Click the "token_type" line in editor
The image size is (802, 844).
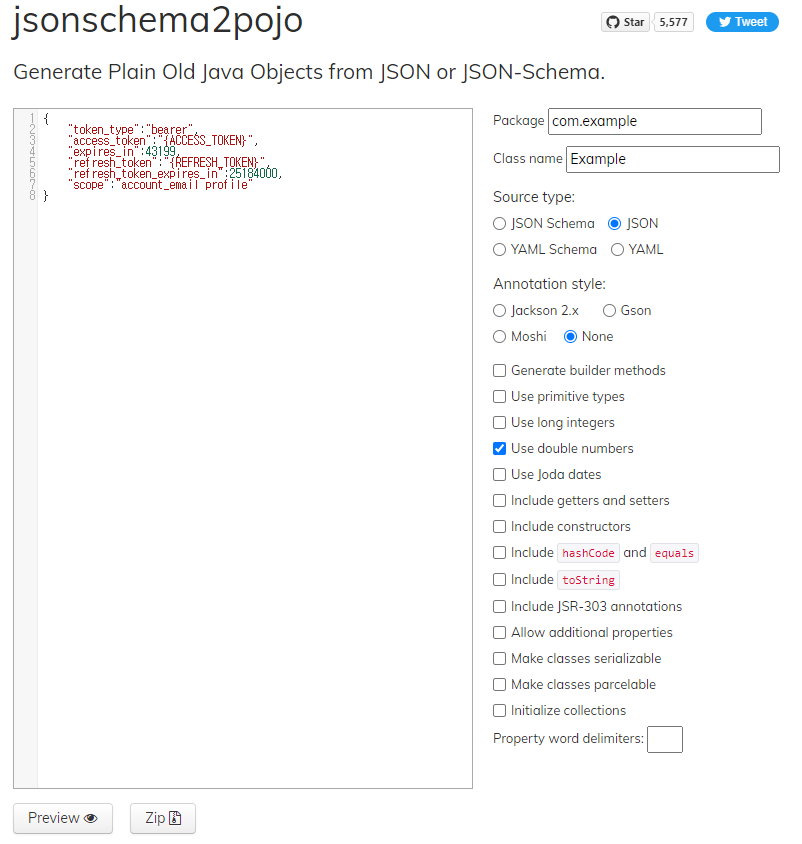coord(131,130)
